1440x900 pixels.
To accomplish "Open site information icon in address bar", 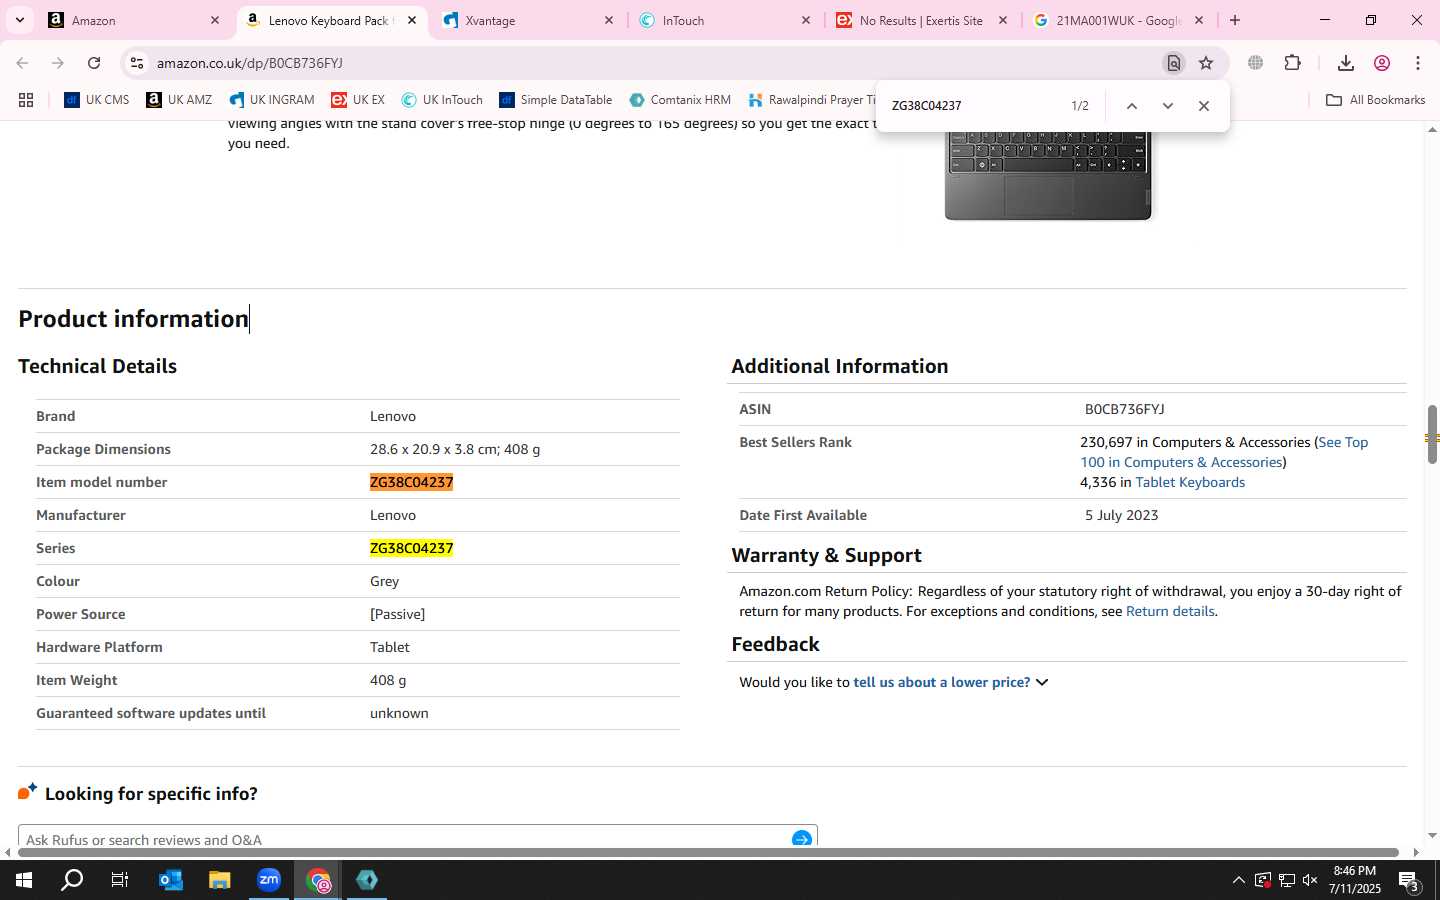I will pos(137,63).
